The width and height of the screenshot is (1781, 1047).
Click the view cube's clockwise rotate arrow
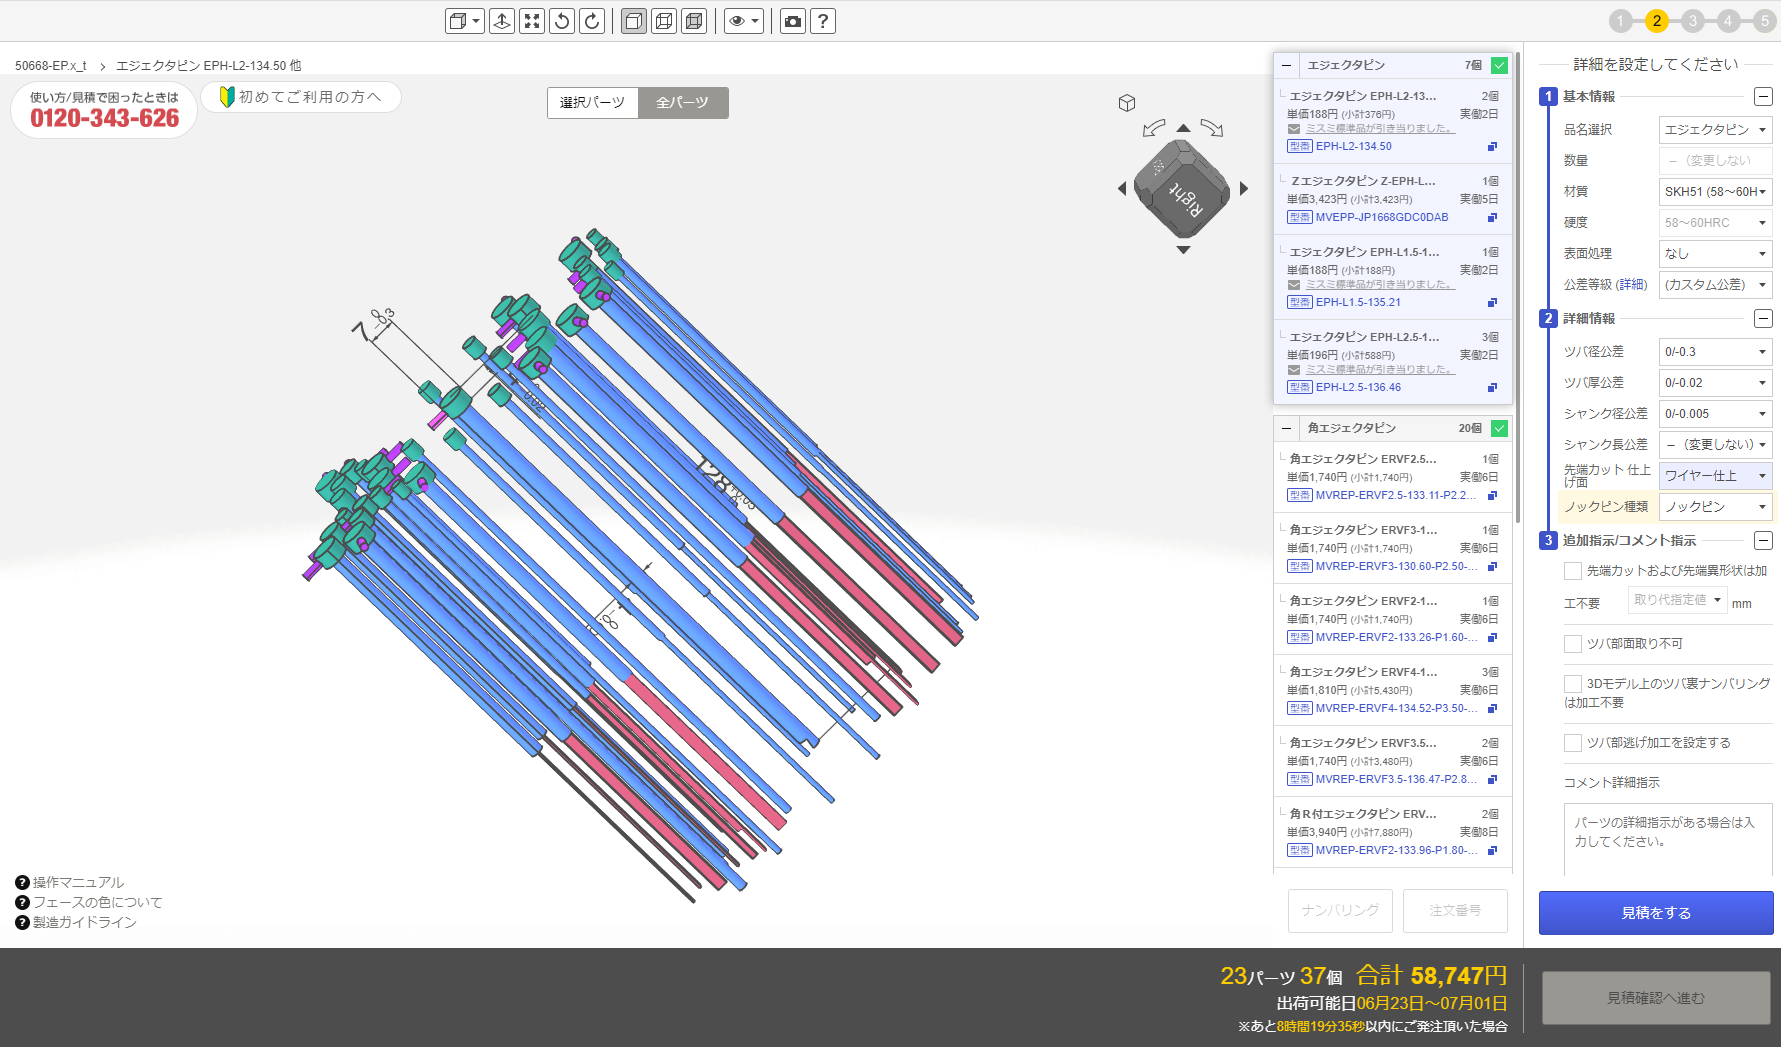click(1212, 128)
